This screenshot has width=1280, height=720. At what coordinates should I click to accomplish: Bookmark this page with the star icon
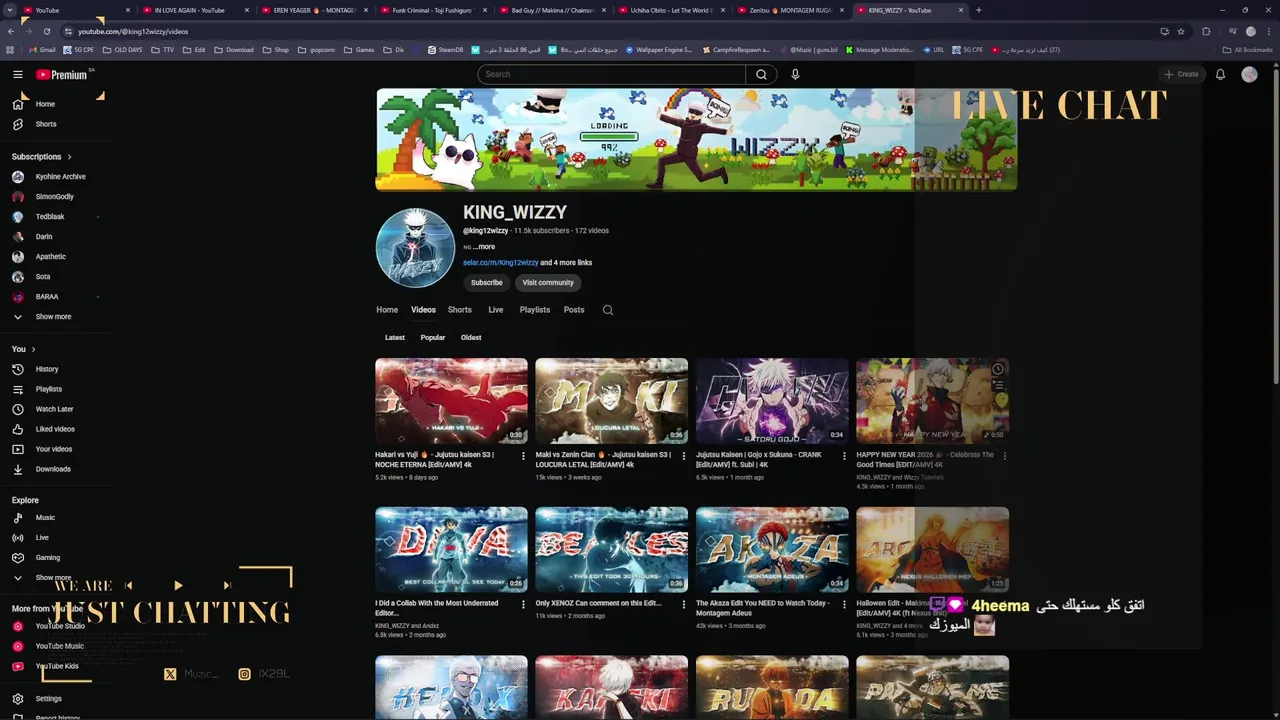[x=1181, y=31]
